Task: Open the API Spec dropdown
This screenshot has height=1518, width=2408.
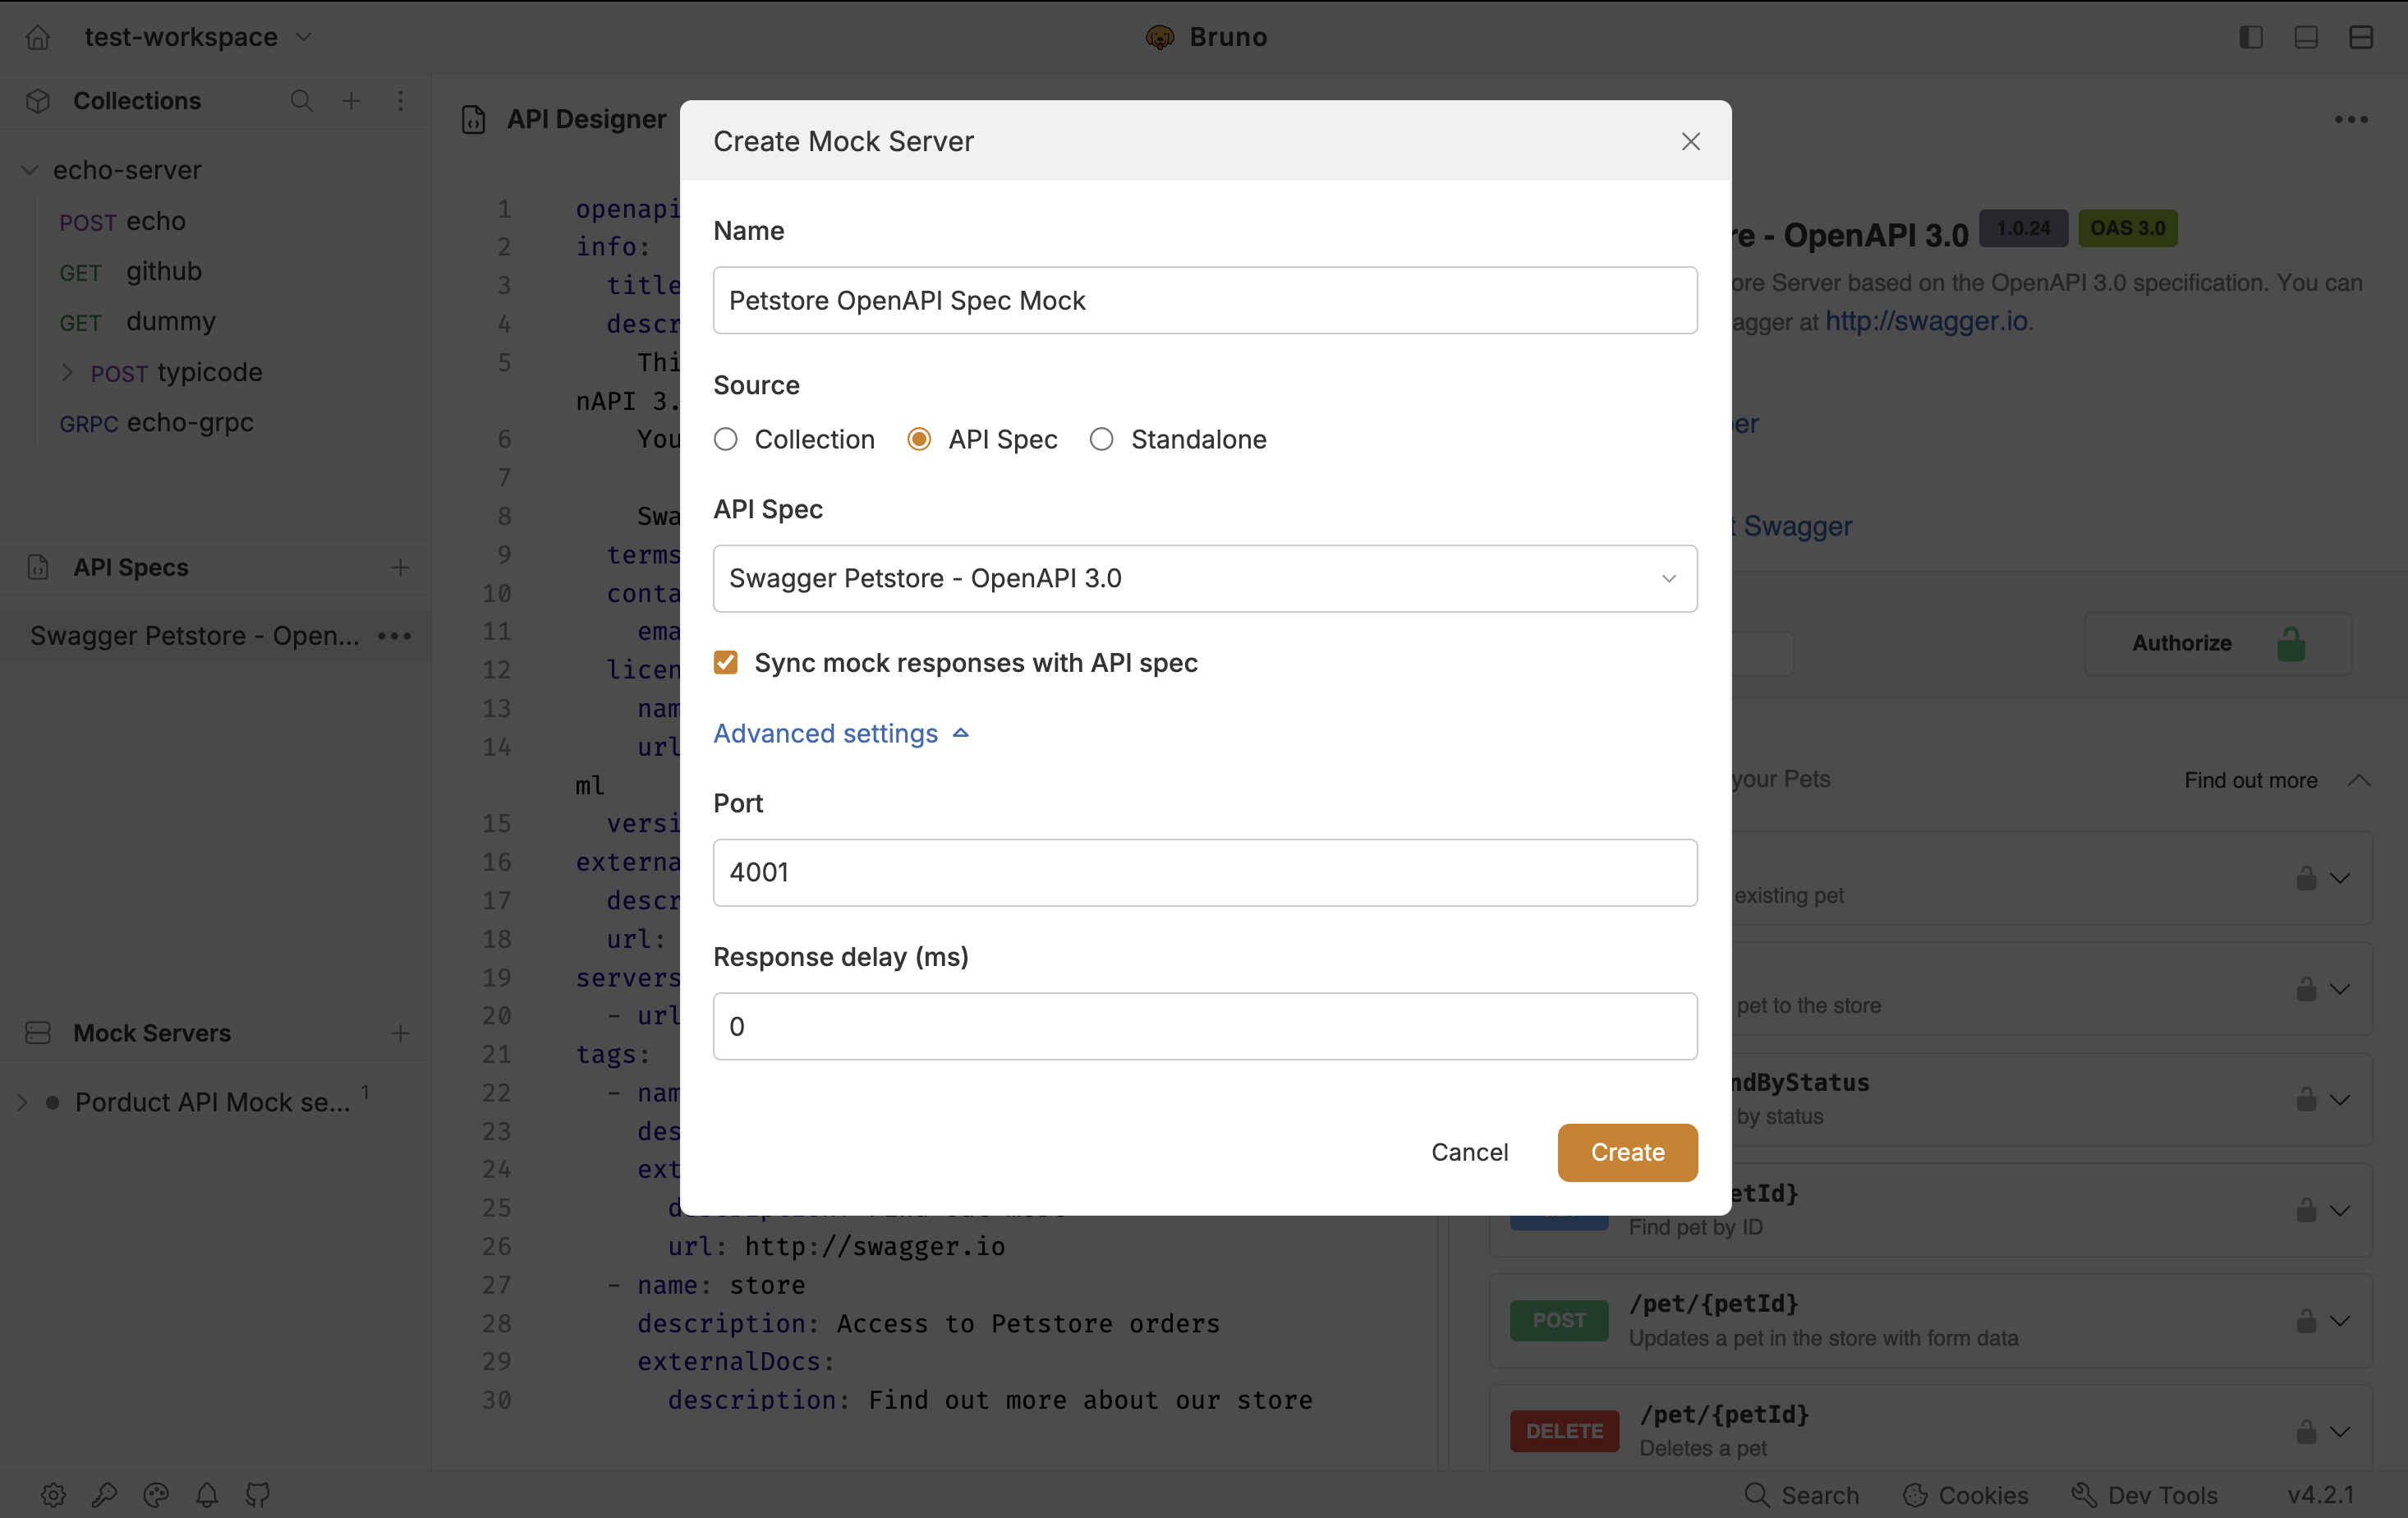Action: (1205, 578)
